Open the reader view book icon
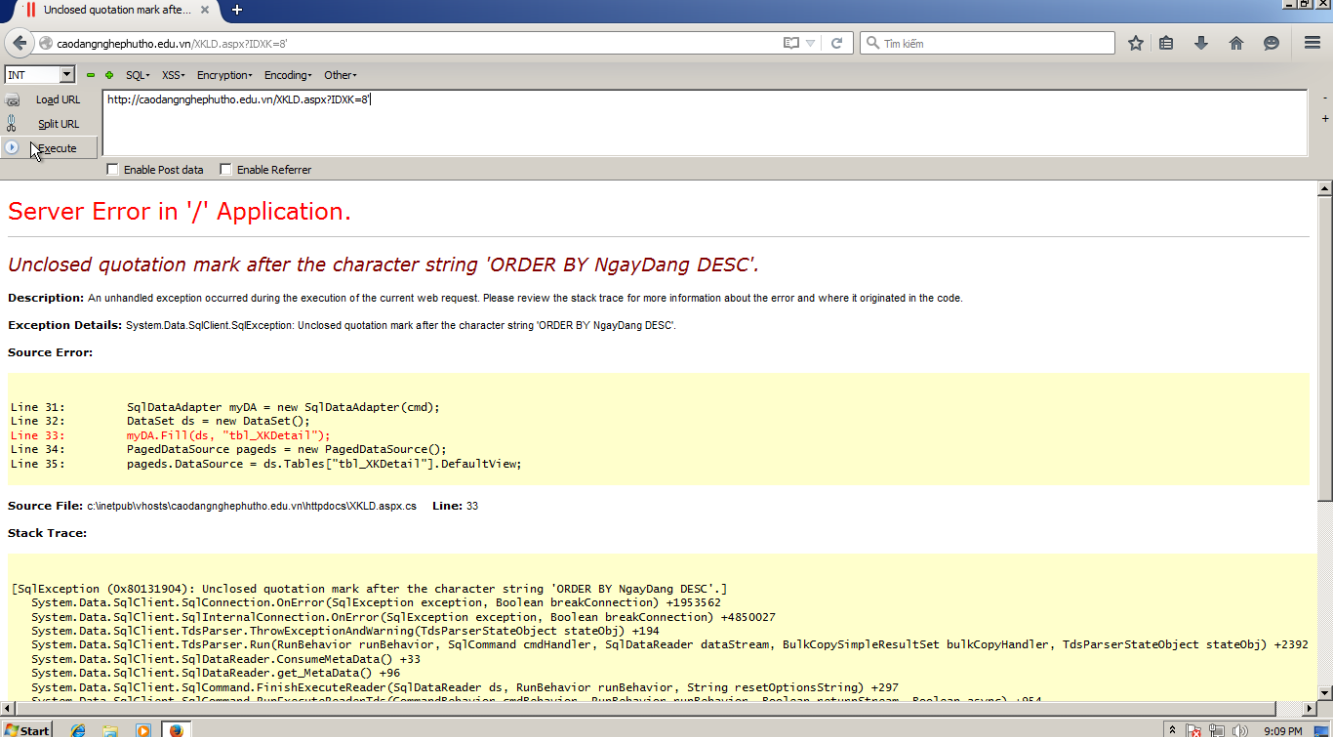Viewport: 1333px width, 737px height. 791,44
